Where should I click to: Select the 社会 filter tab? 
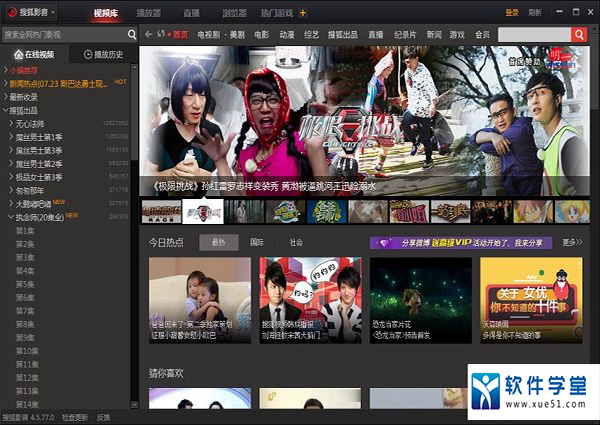(296, 243)
